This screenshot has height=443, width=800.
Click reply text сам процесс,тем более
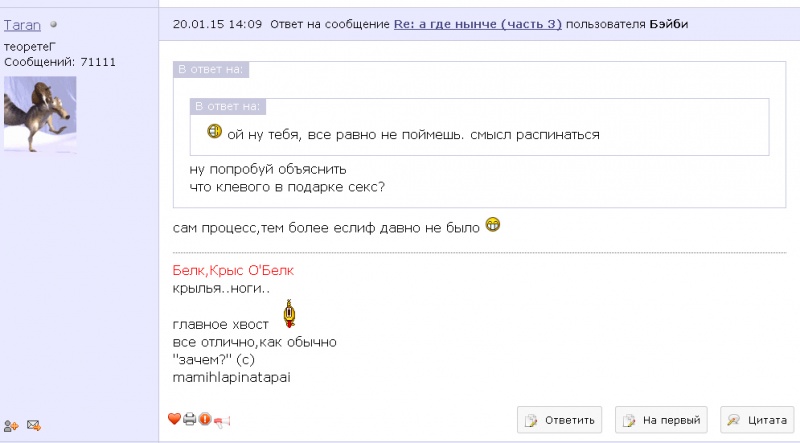coord(326,228)
